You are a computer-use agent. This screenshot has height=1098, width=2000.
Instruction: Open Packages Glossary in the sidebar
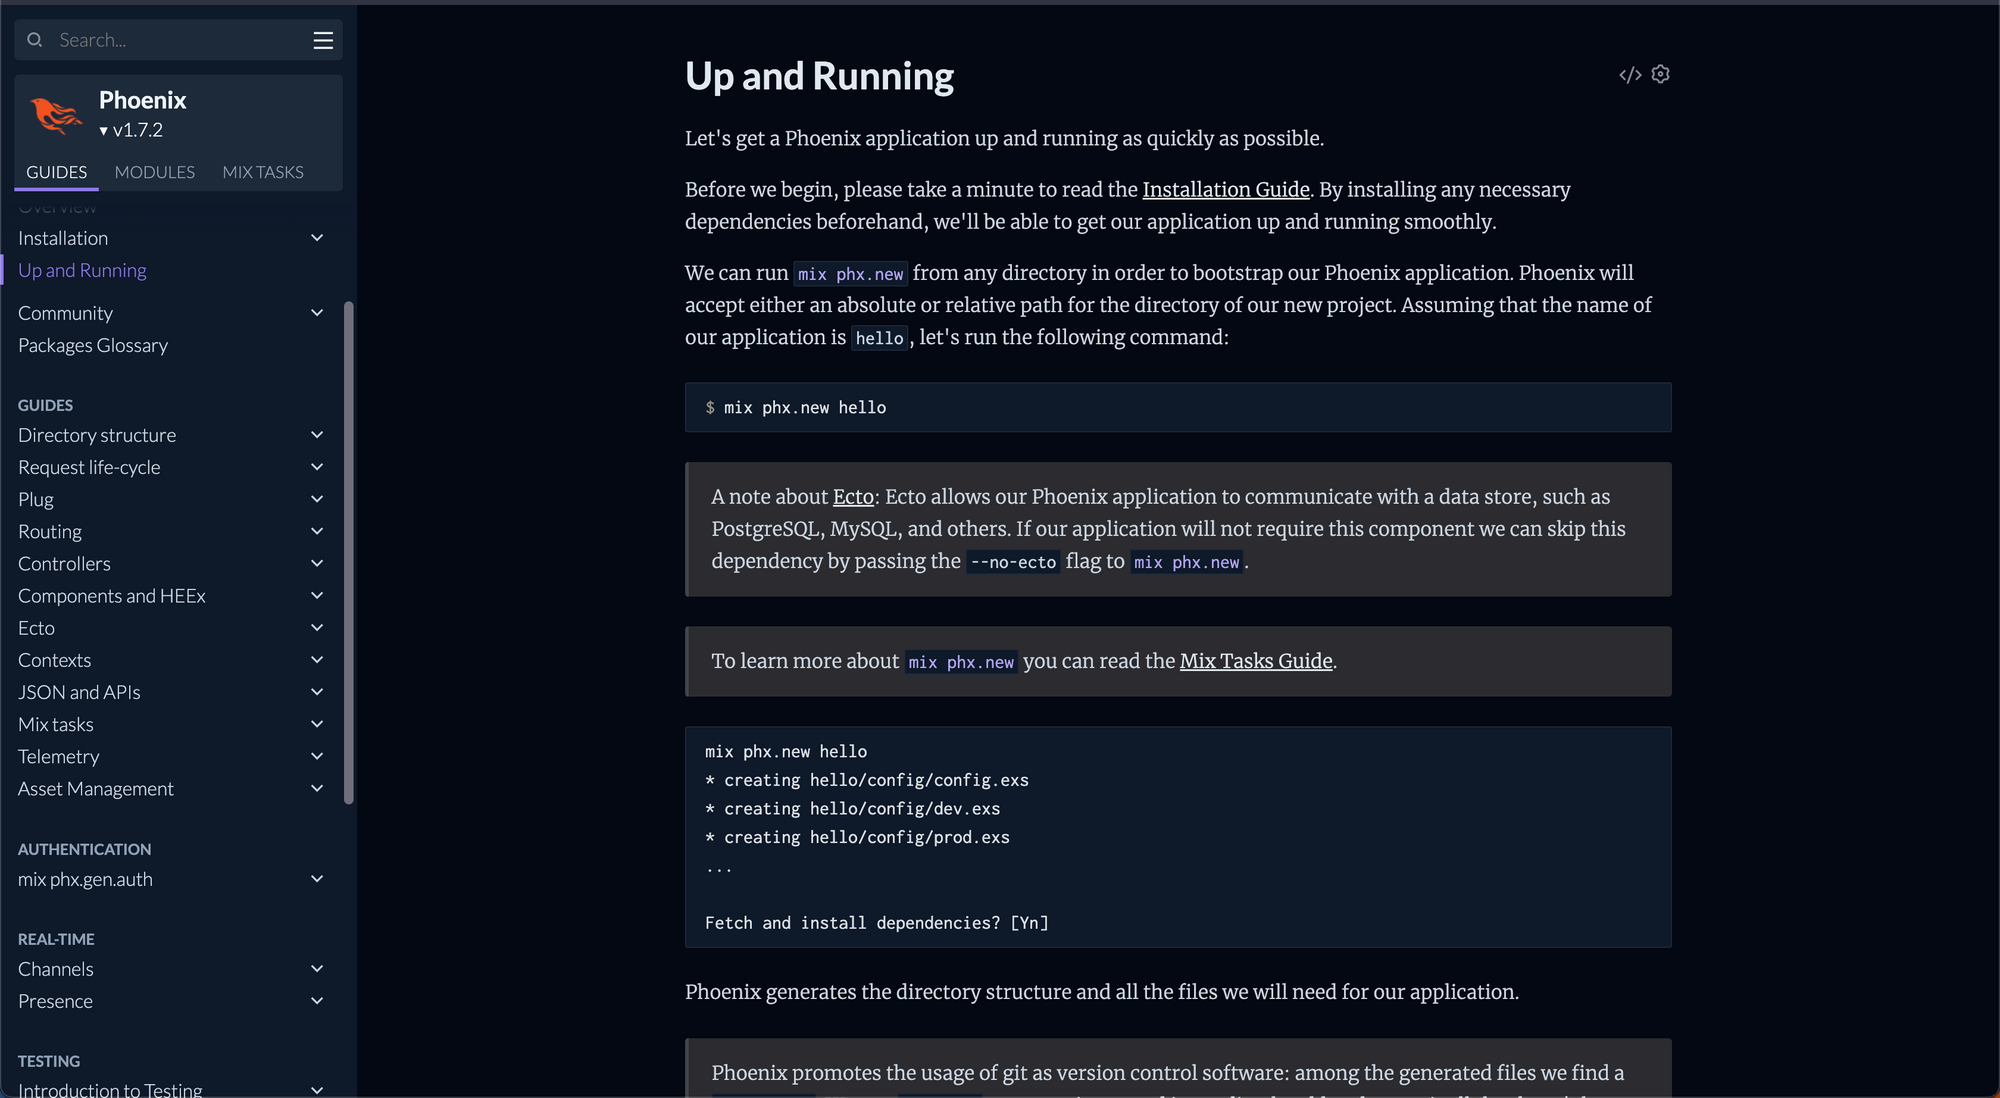click(x=93, y=345)
